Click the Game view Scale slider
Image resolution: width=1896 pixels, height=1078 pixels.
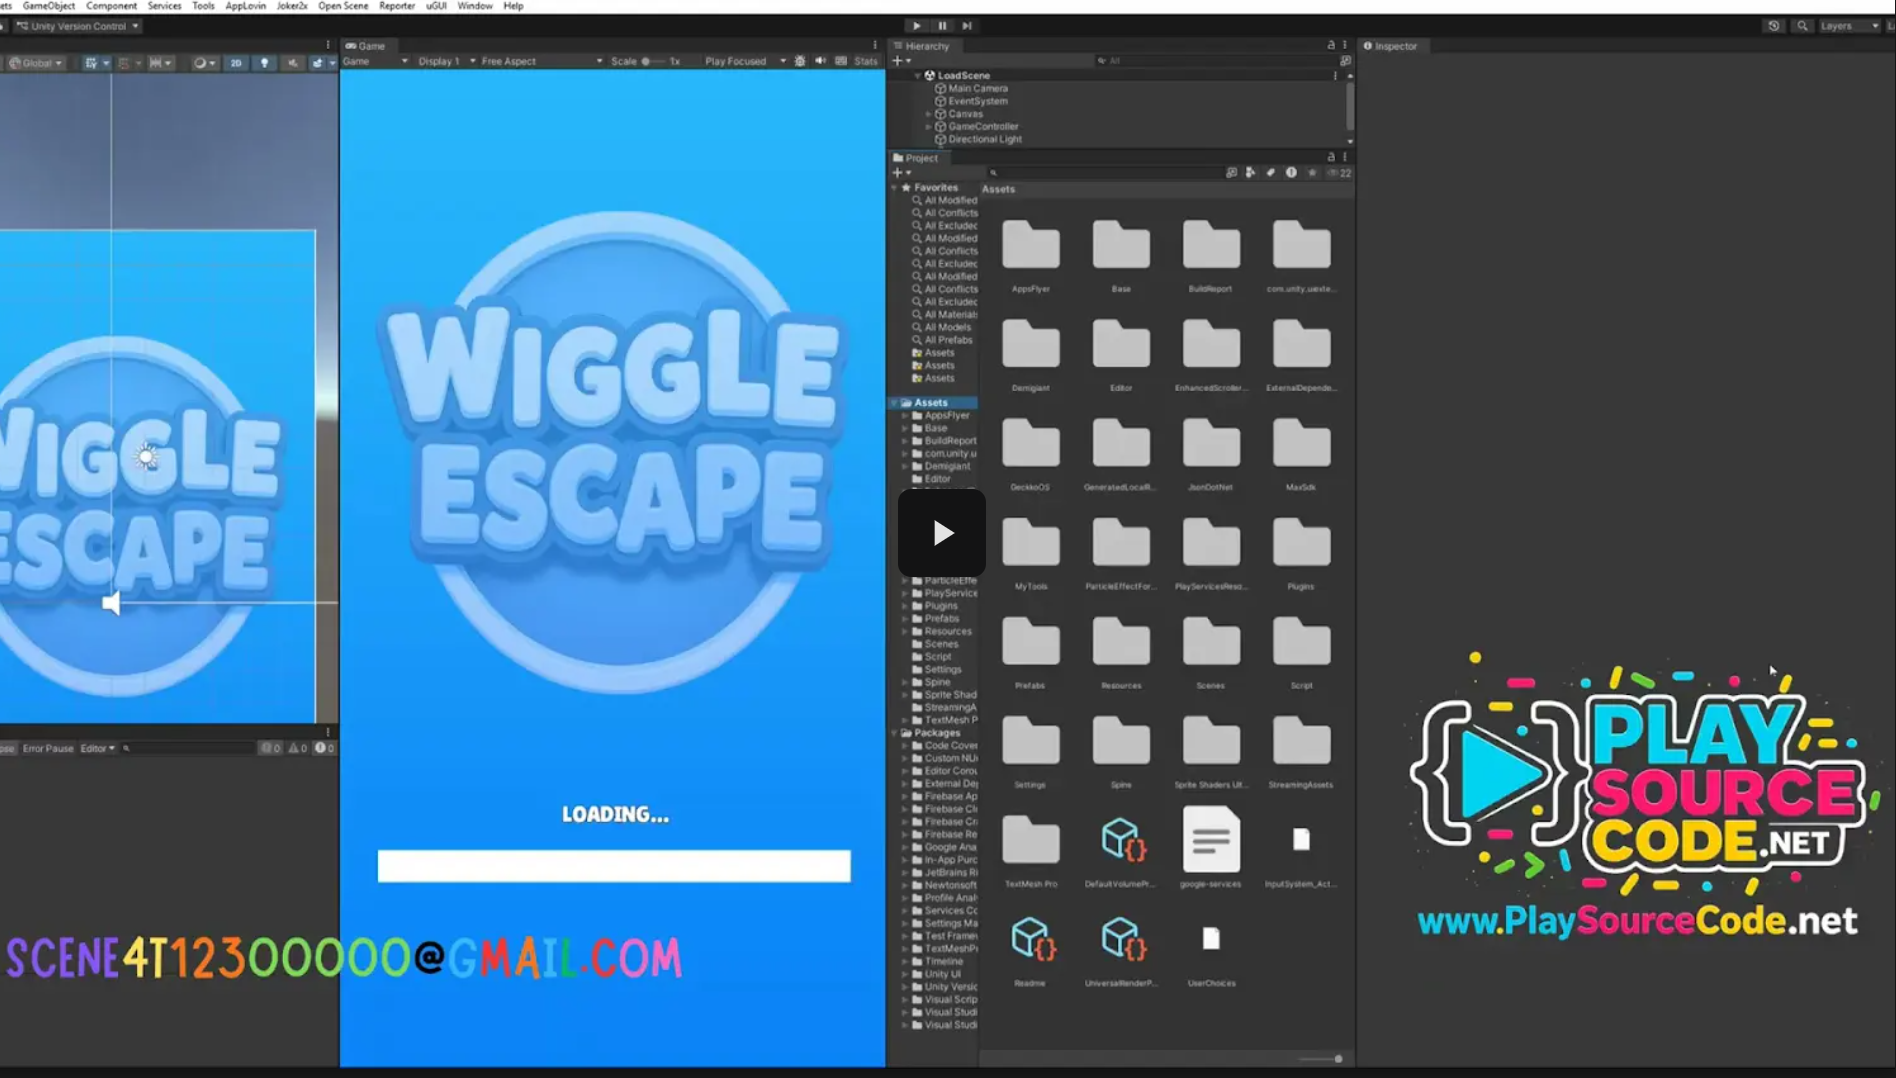click(x=646, y=61)
